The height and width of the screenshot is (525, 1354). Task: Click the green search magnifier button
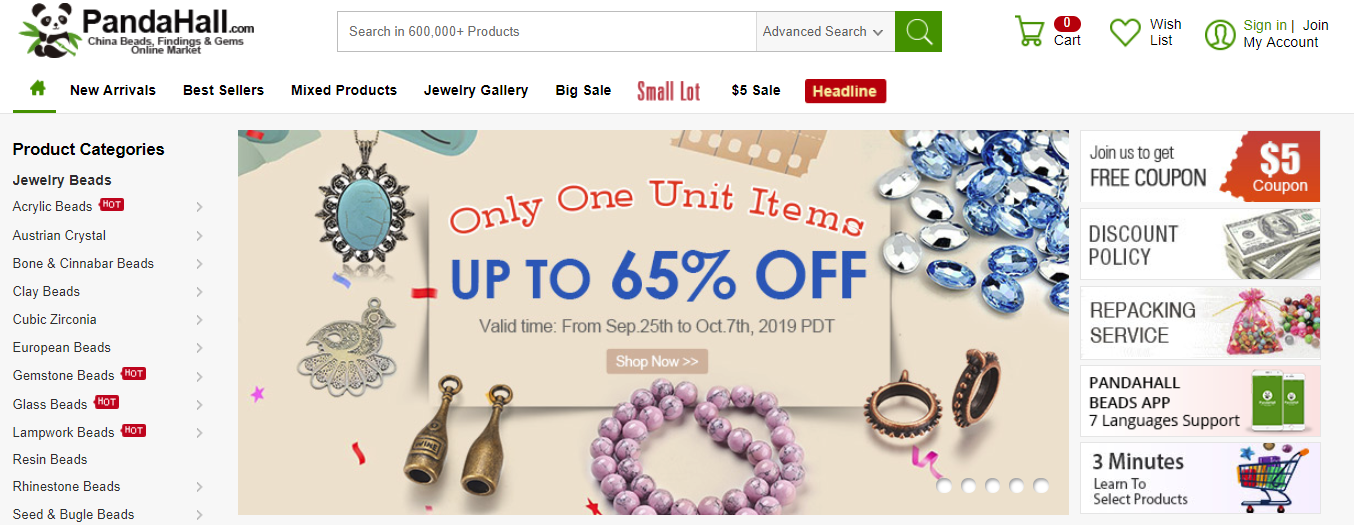(918, 31)
